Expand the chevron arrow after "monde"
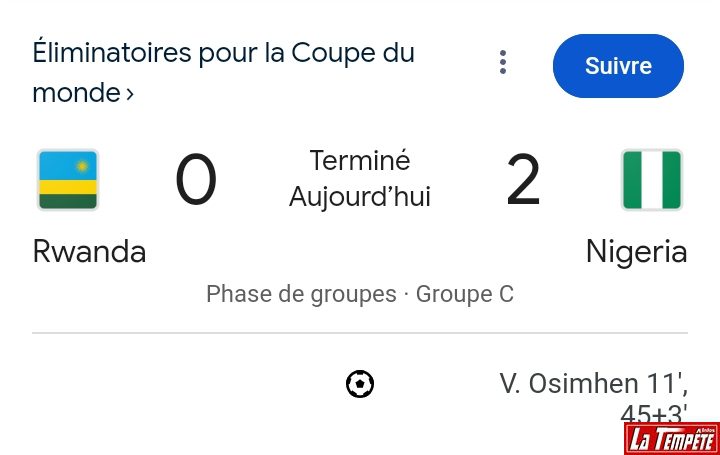Screen dimensions: 720x455 pos(130,94)
